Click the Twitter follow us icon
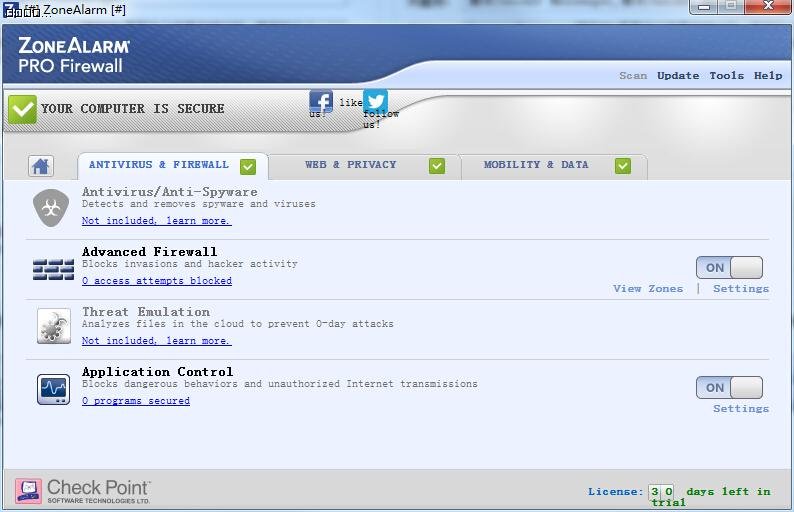Image resolution: width=794 pixels, height=512 pixels. pos(375,101)
